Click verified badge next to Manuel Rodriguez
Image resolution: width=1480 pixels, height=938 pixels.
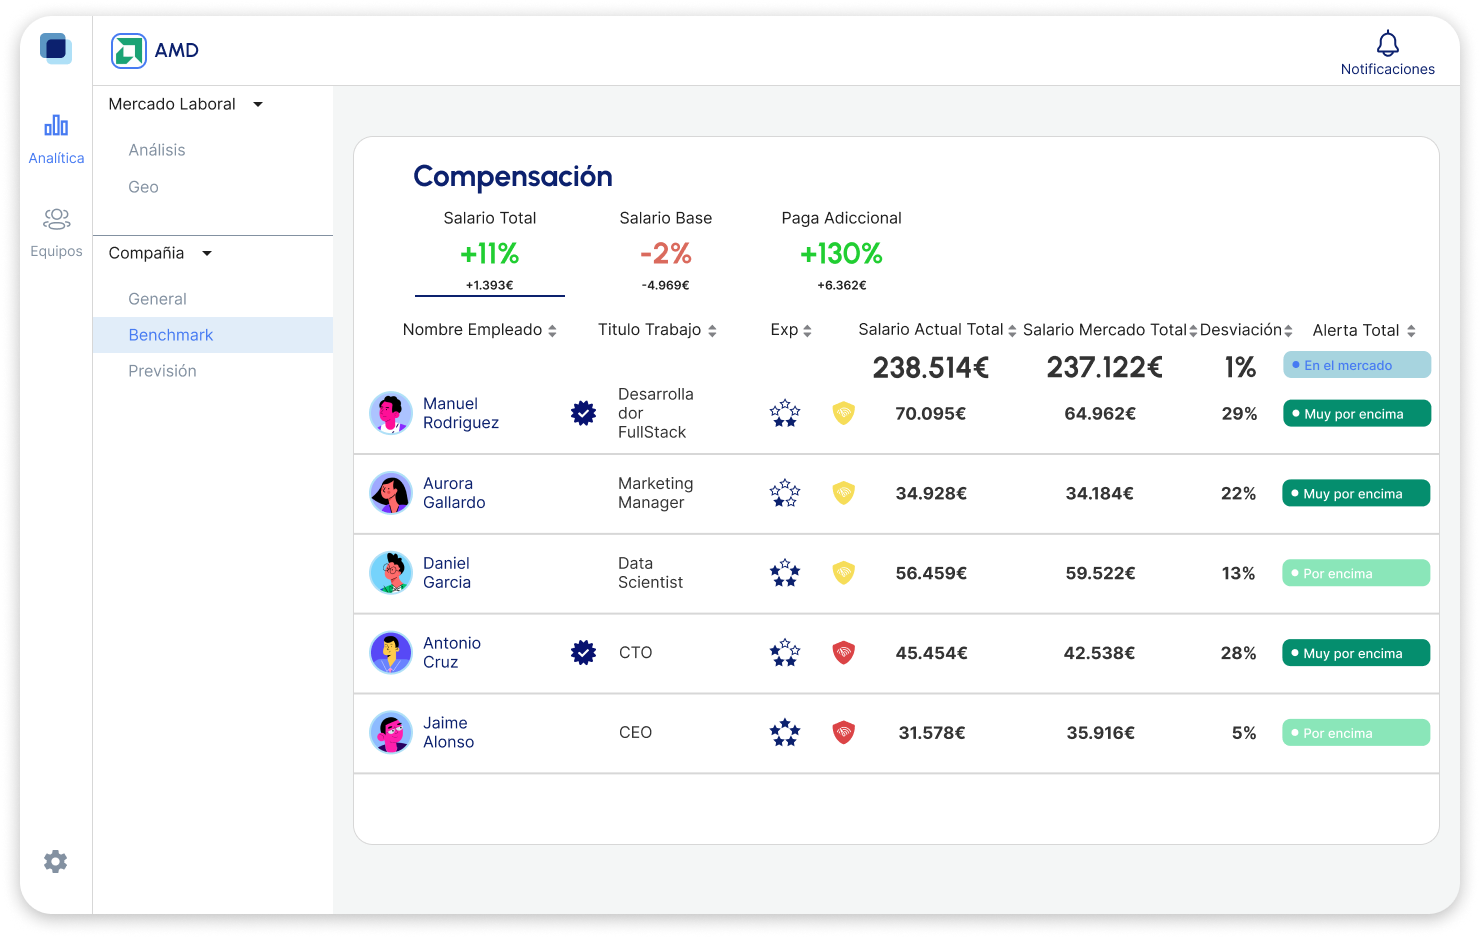[x=584, y=413]
